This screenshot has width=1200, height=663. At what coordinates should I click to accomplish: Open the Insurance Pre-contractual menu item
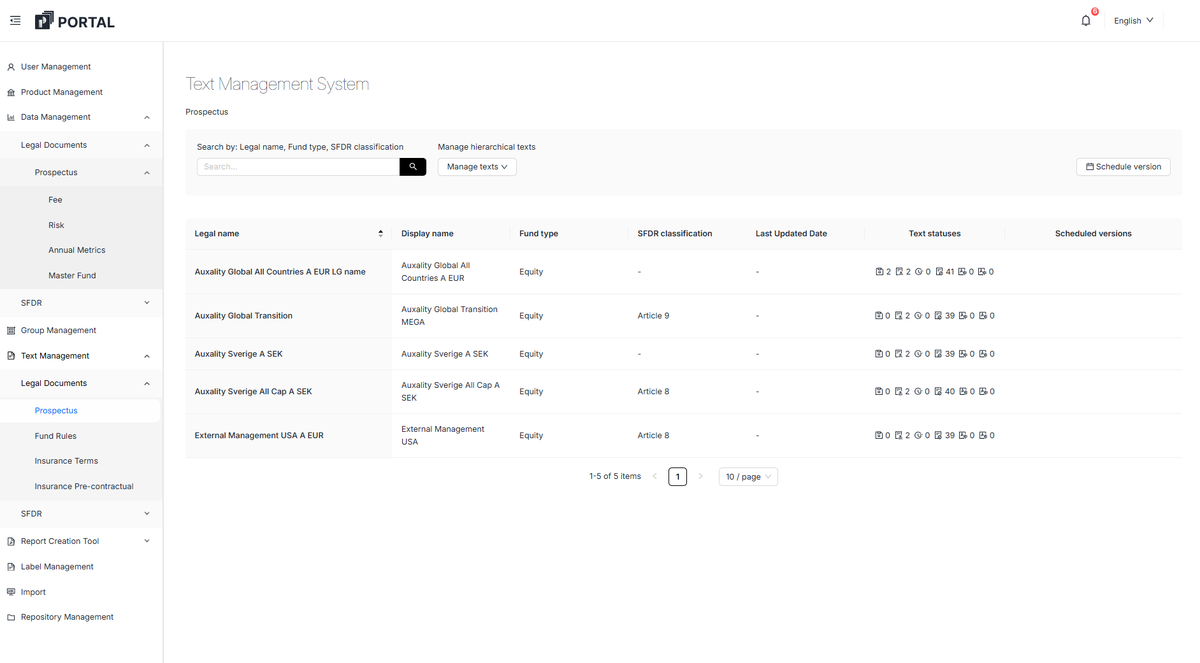pyautogui.click(x=84, y=487)
